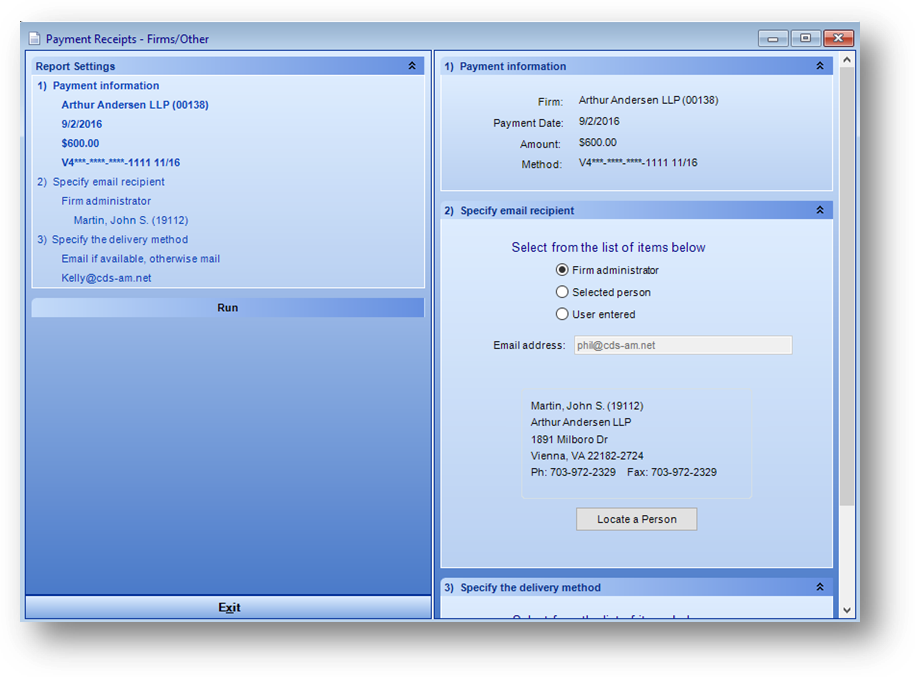The height and width of the screenshot is (677, 915).
Task: Click '9/2/2016' in Report Settings
Action: (x=82, y=124)
